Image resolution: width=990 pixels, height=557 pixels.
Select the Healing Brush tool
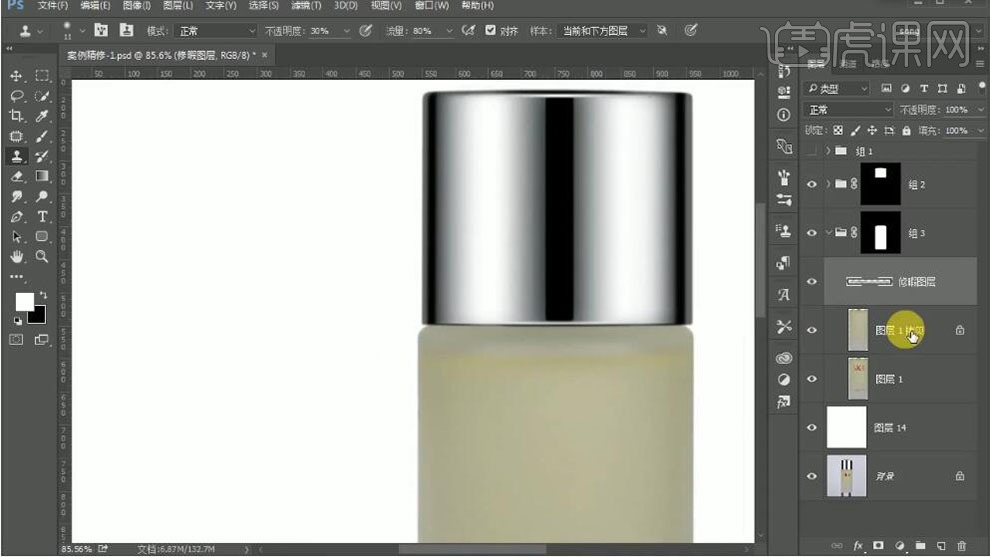[16, 136]
